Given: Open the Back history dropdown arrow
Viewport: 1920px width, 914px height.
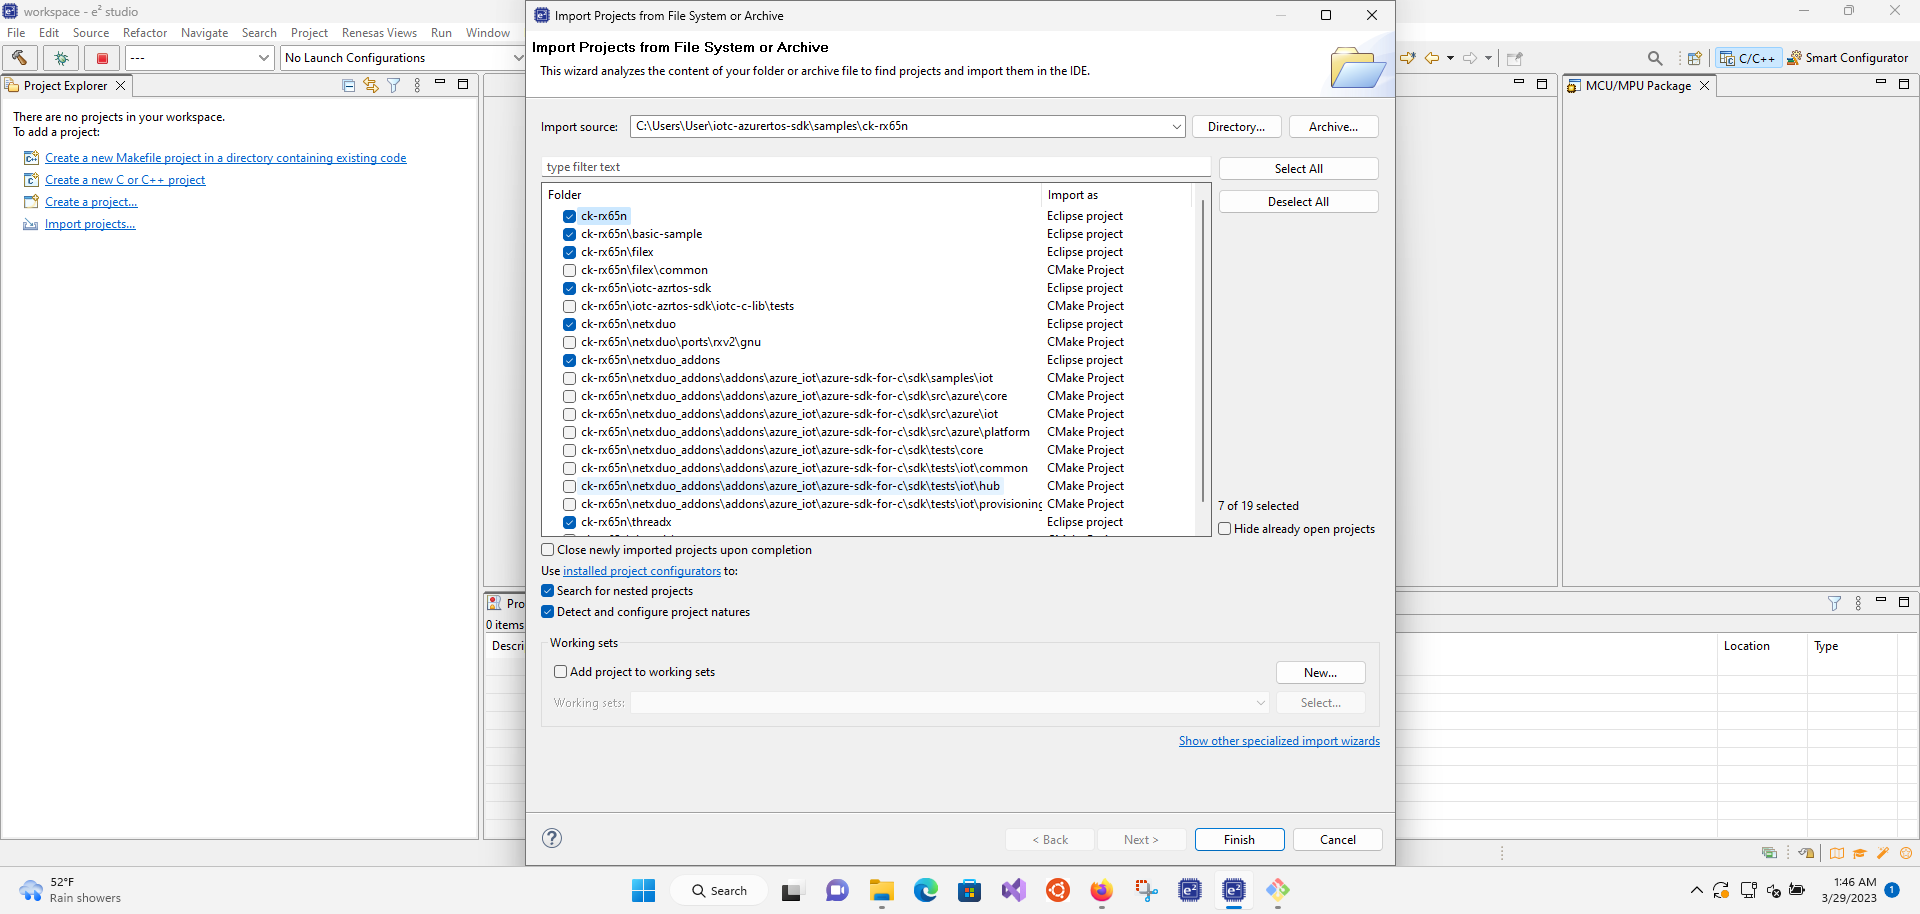Looking at the screenshot, I should pos(1450,58).
